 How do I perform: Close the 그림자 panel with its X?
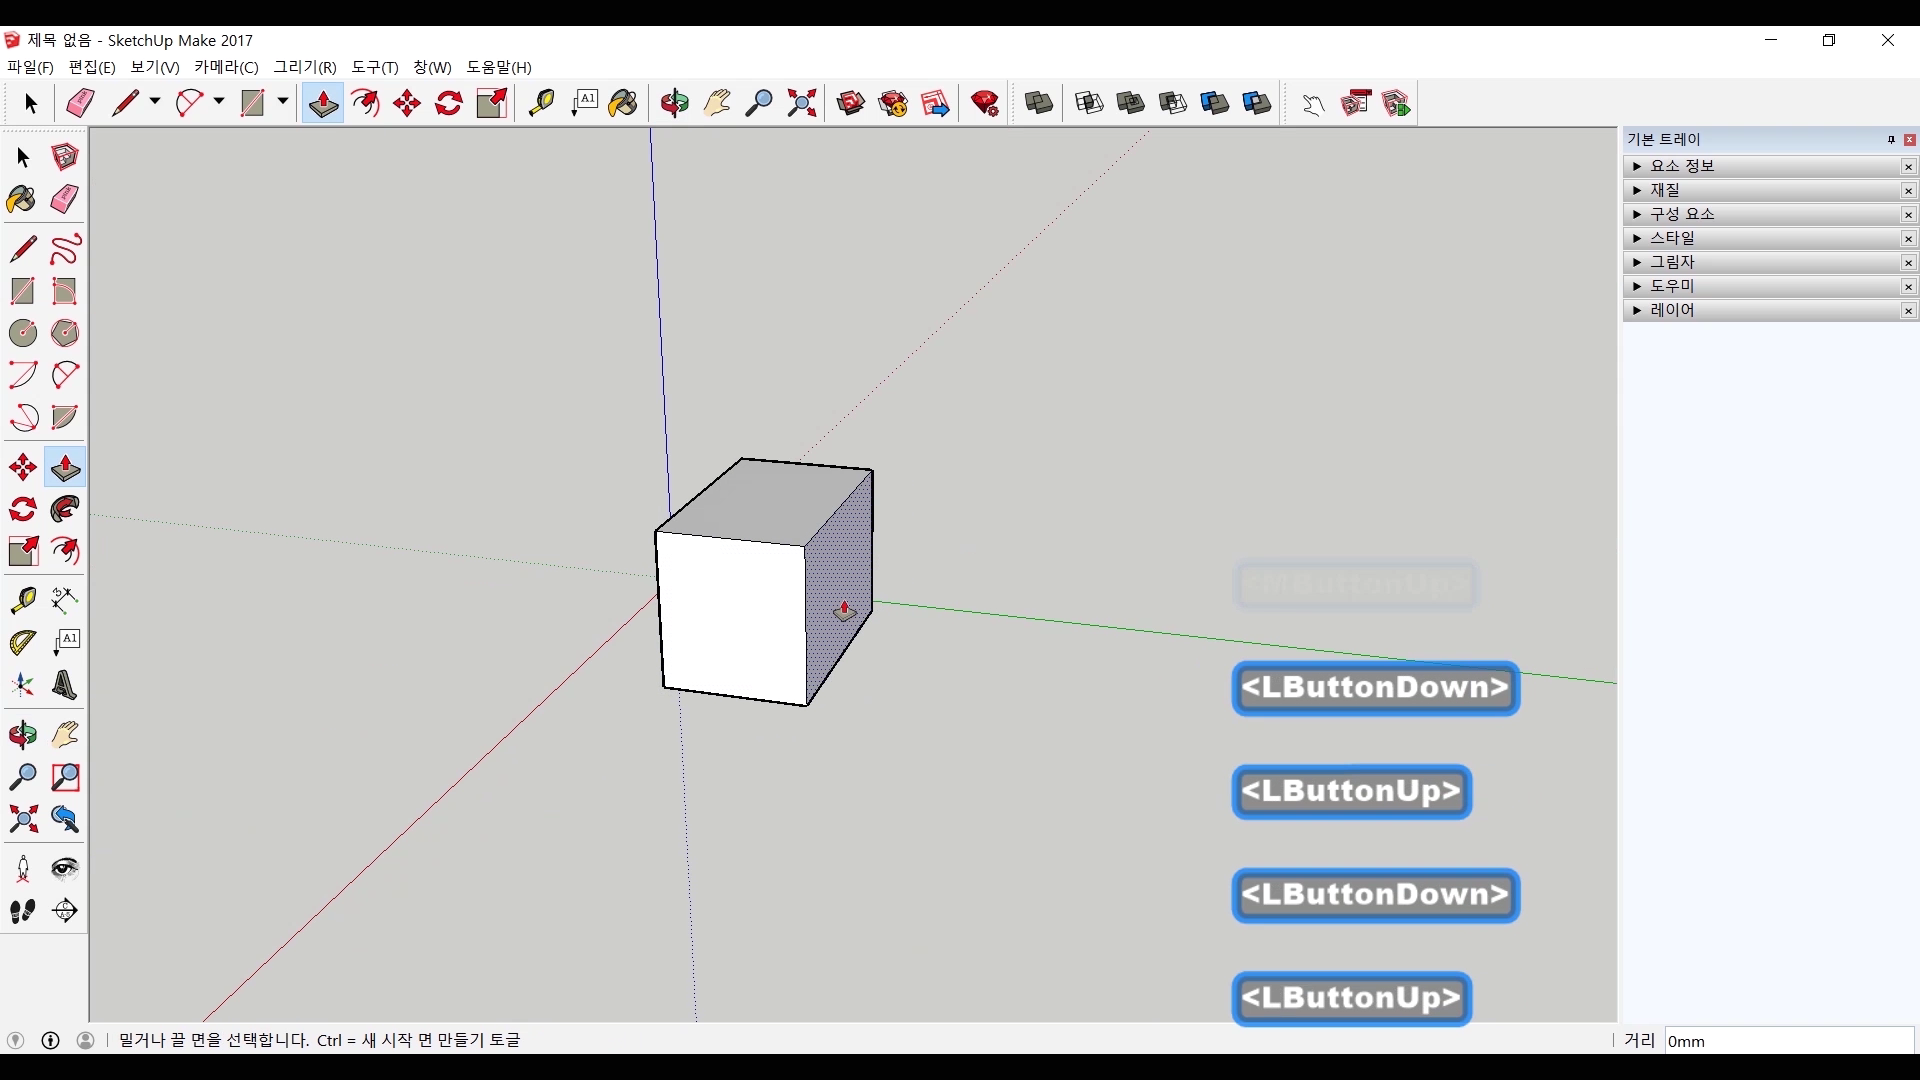1908,263
